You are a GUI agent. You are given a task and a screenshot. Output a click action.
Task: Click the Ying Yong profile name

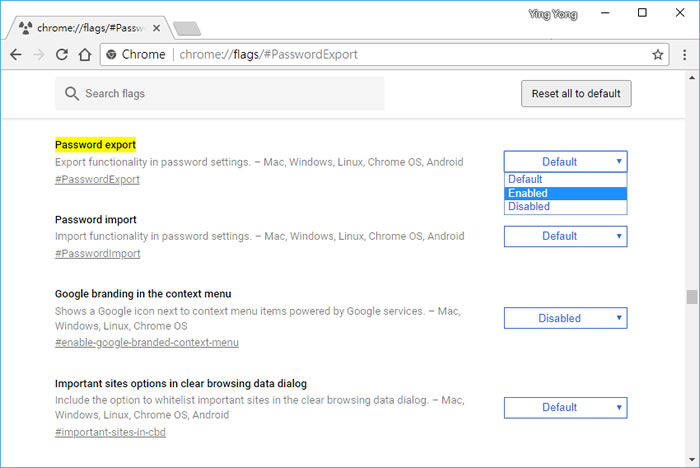click(x=553, y=14)
